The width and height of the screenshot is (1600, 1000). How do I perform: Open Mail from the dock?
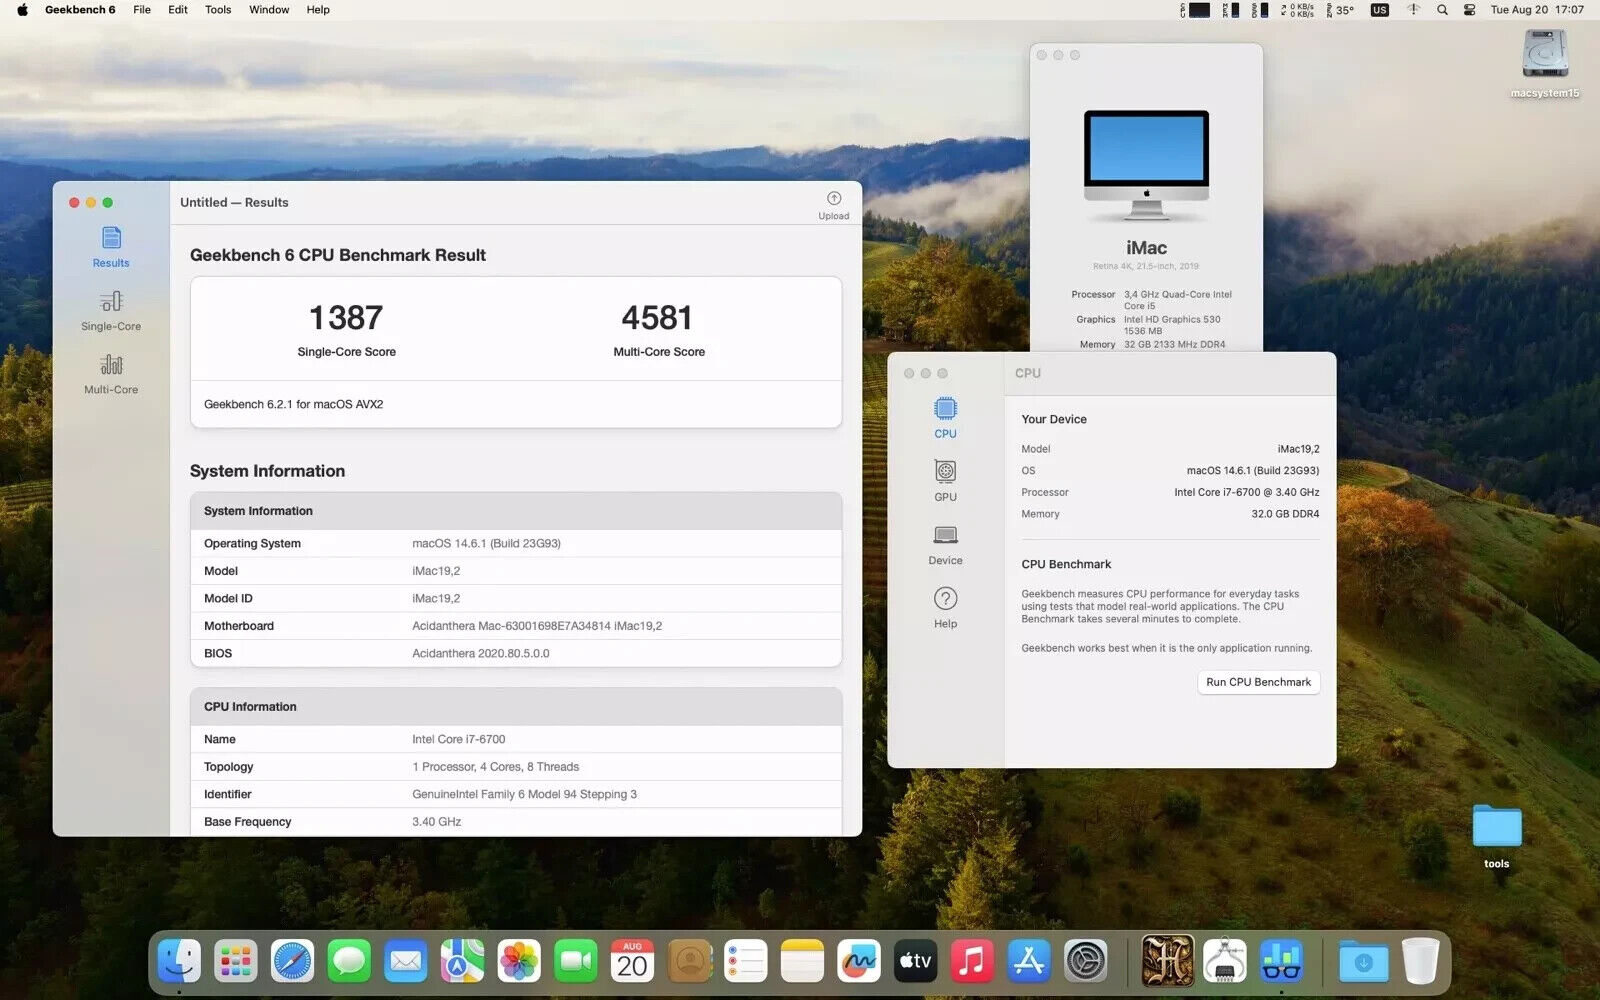click(x=406, y=962)
